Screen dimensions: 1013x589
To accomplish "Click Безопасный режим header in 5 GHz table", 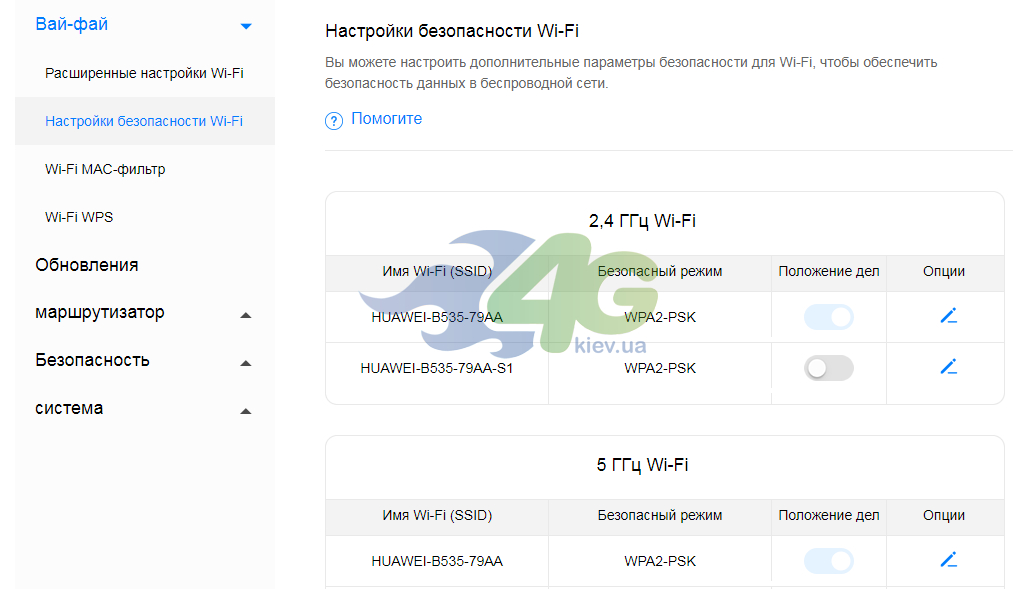I will [660, 515].
